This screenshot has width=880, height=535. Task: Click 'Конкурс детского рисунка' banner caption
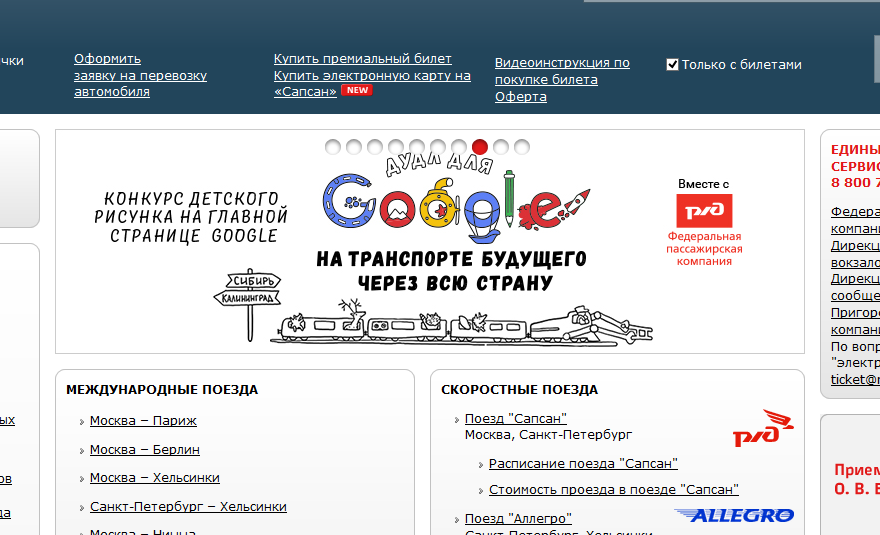click(x=191, y=217)
